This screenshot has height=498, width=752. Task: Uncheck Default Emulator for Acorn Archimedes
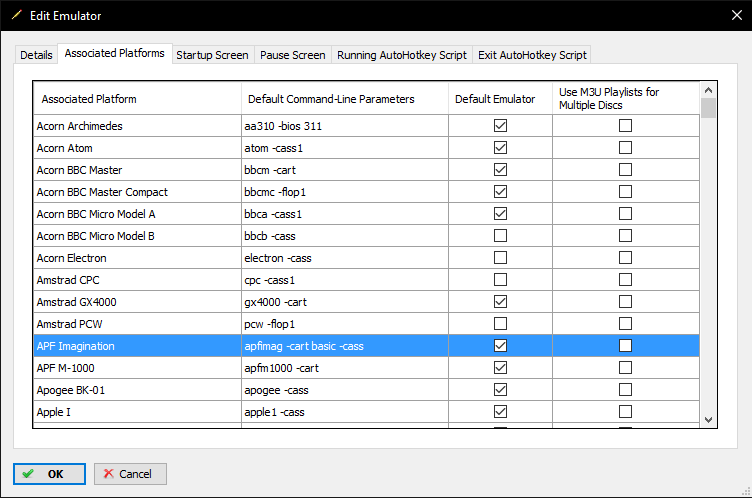500,126
